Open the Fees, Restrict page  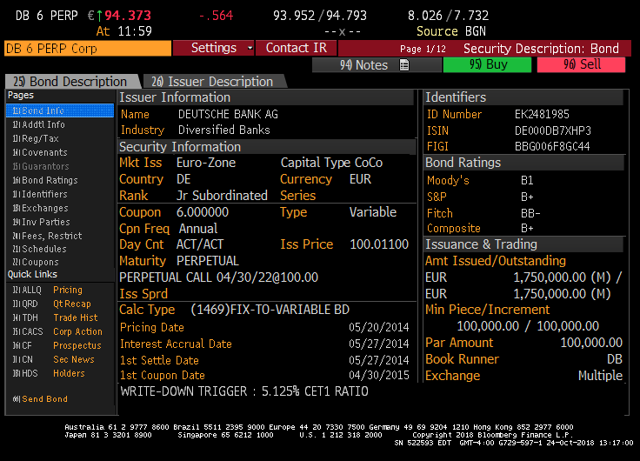(x=47, y=236)
